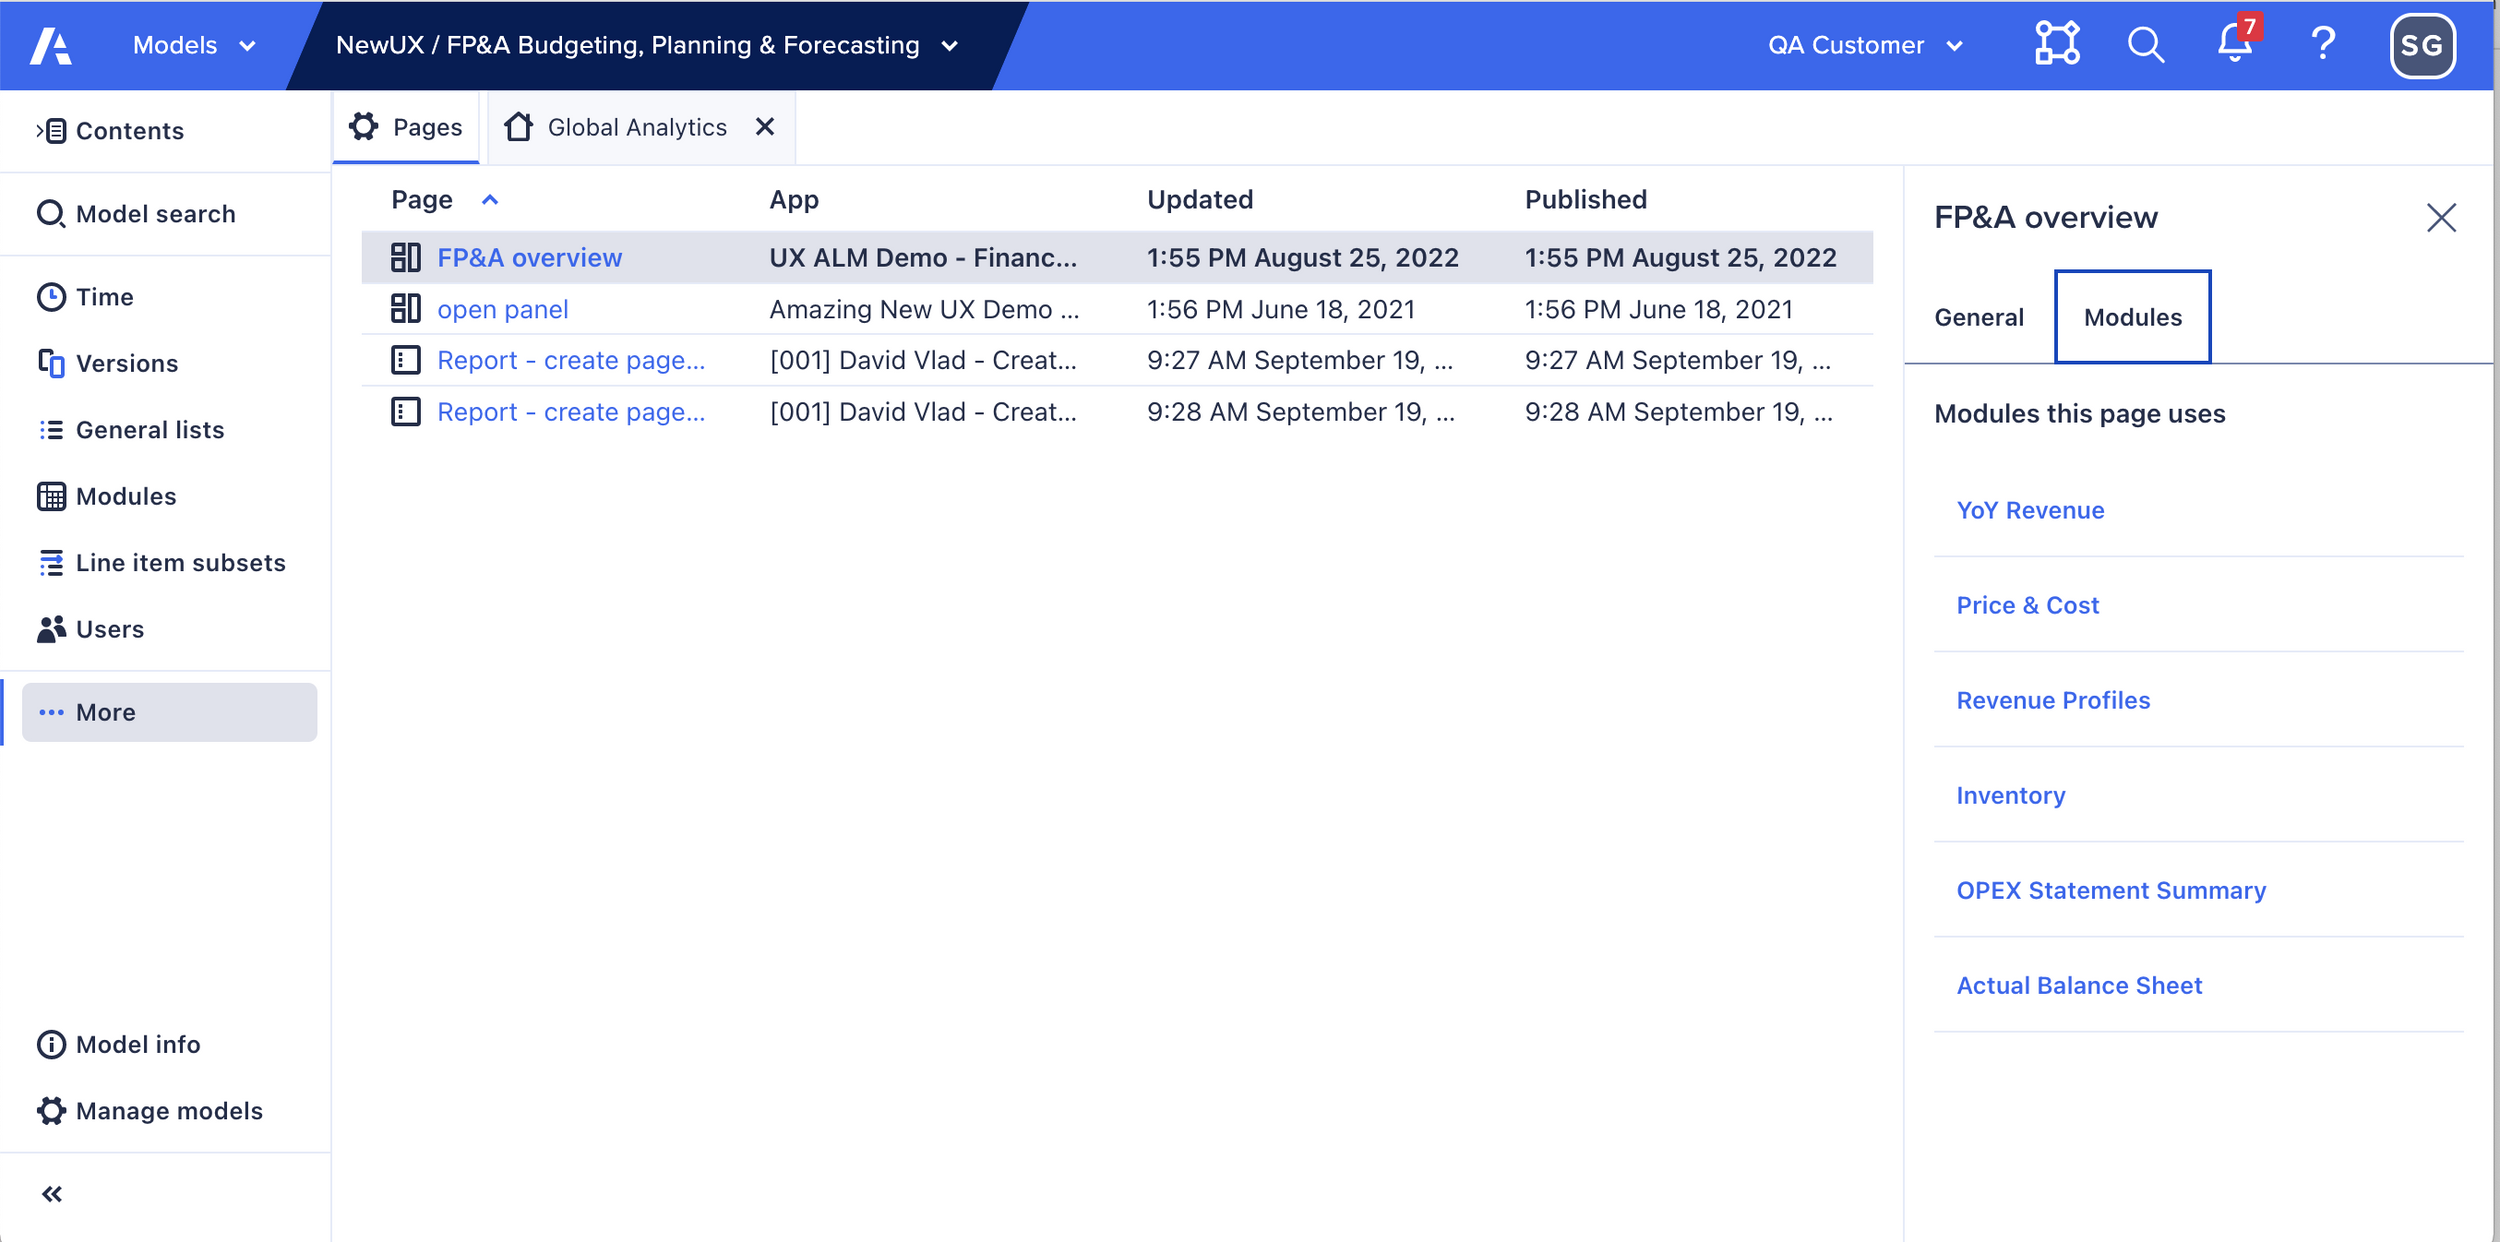Click the Updated column header

pos(1200,200)
